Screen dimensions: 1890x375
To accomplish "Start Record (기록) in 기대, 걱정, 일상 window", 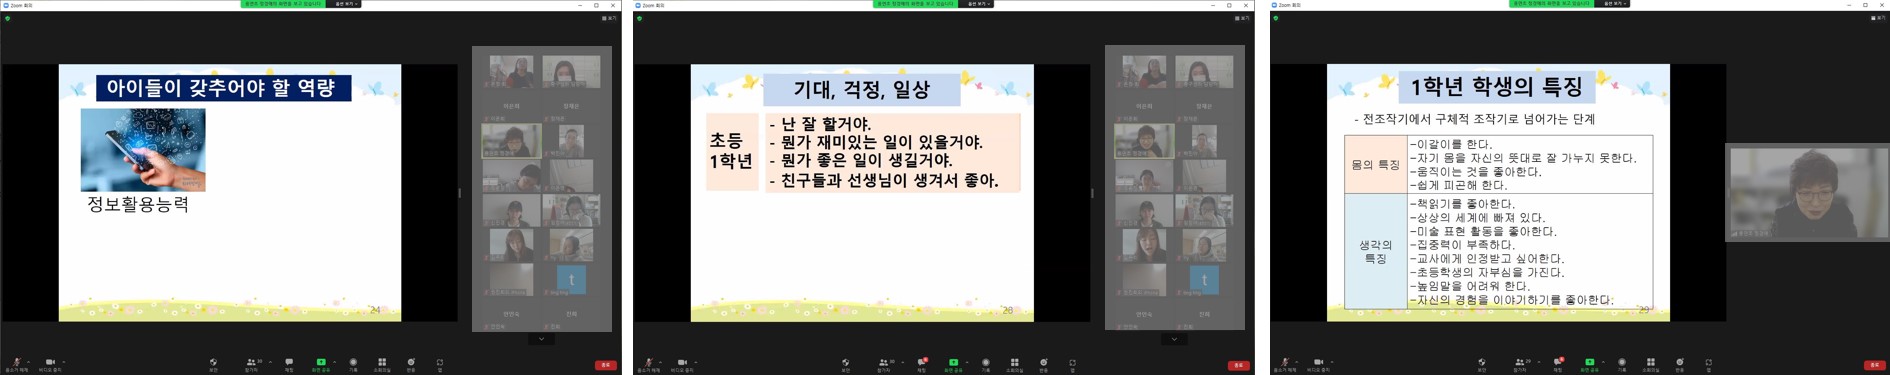I will coord(986,364).
